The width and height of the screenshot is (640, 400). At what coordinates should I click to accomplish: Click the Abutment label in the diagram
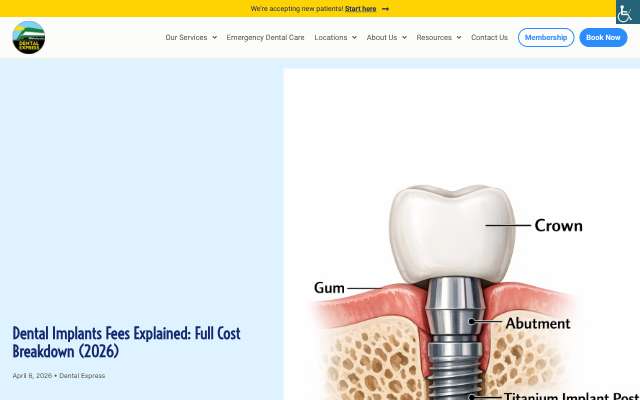point(538,323)
